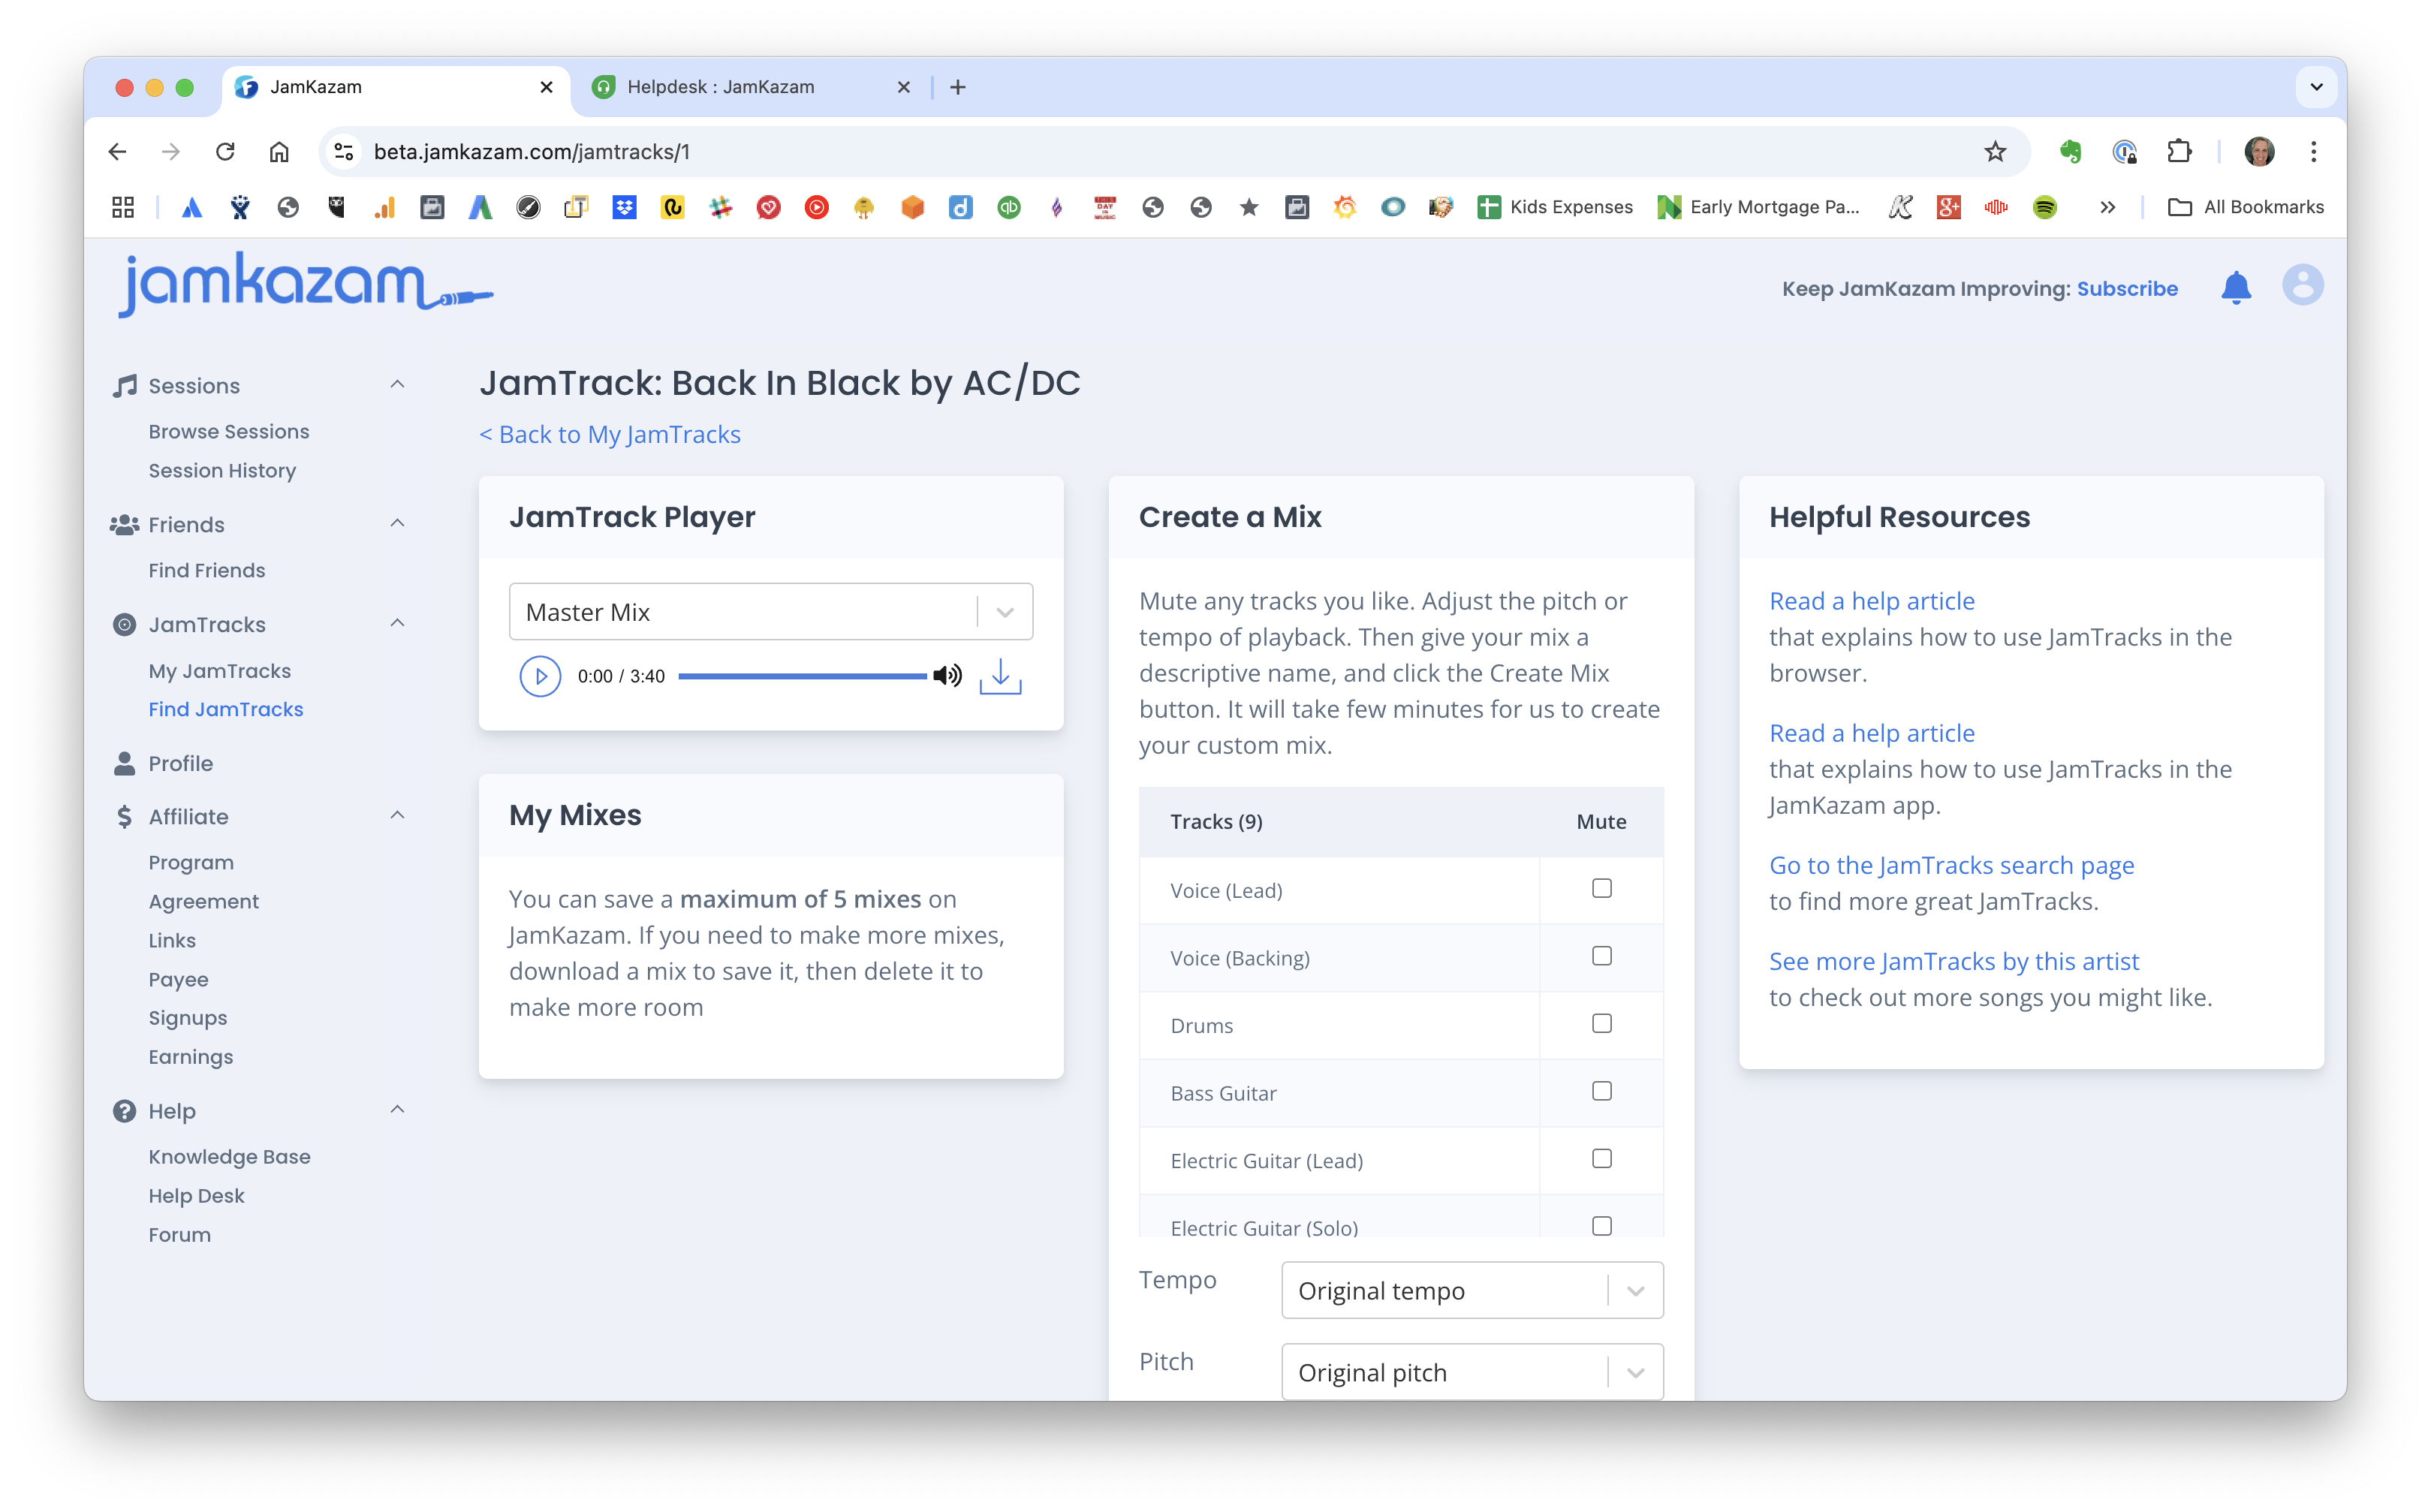Click the browser reload button
This screenshot has width=2431, height=1512.
tap(225, 152)
